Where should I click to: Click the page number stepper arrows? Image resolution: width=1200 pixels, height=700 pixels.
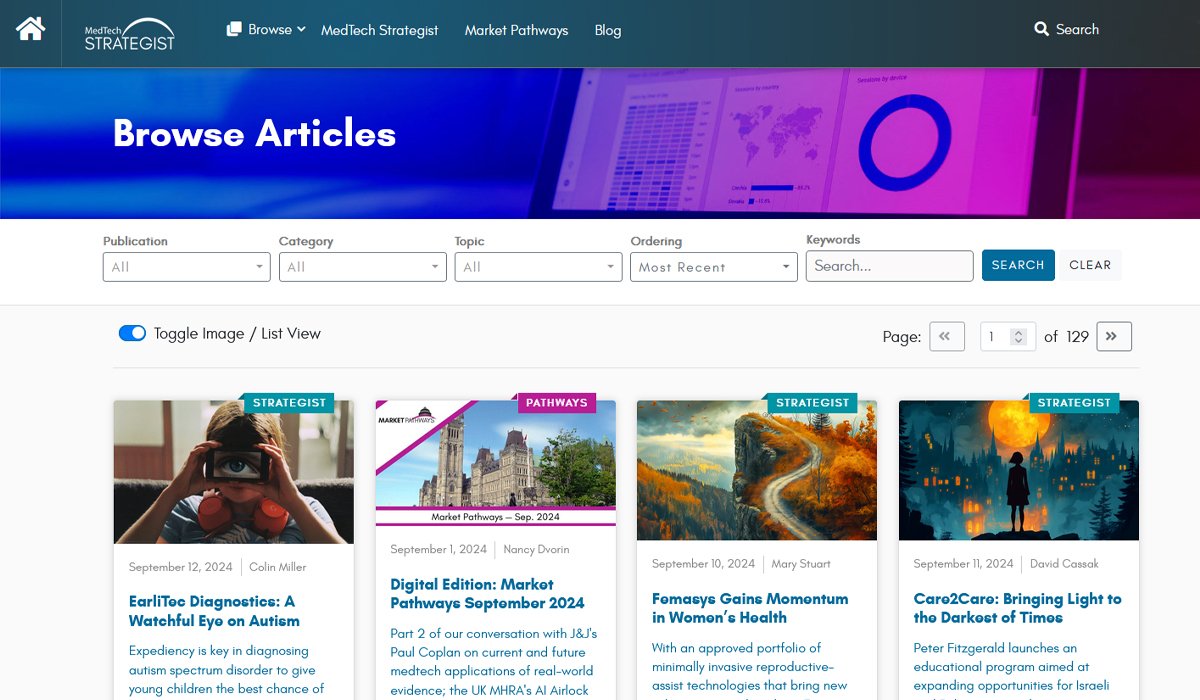pyautogui.click(x=1018, y=337)
